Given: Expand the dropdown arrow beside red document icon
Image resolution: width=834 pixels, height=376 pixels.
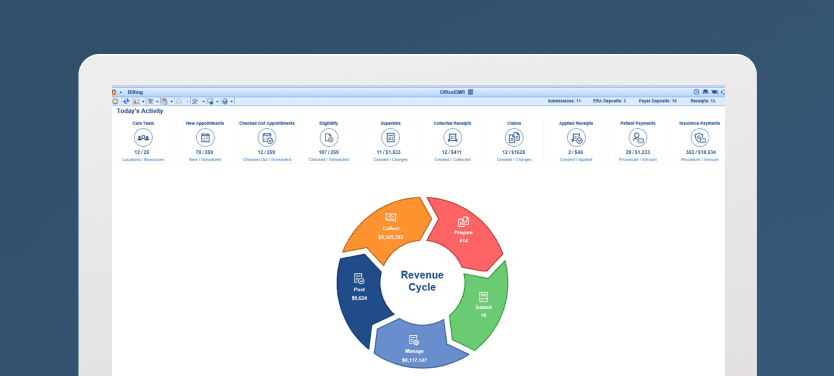Looking at the screenshot, I should pyautogui.click(x=172, y=102).
